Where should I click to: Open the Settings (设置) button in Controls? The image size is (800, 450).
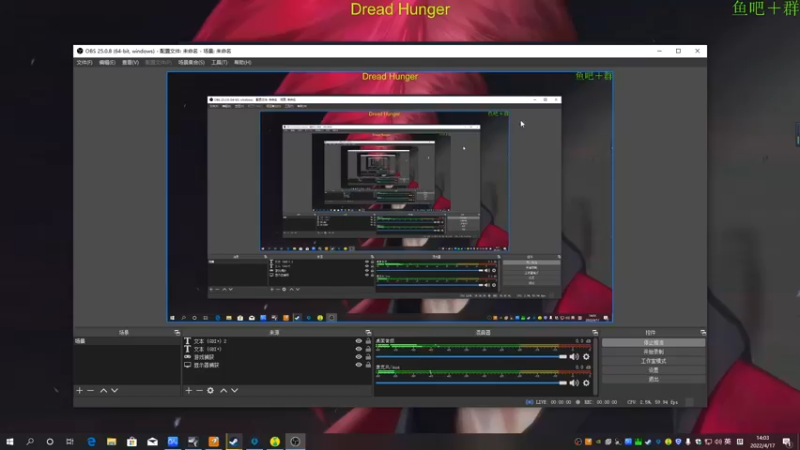654,370
